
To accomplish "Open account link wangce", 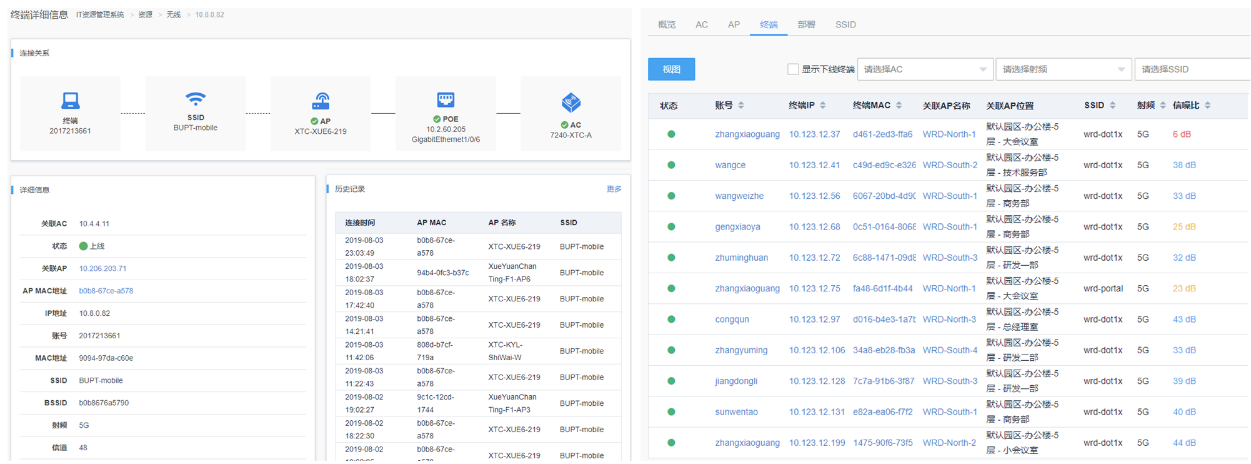I will coord(730,165).
